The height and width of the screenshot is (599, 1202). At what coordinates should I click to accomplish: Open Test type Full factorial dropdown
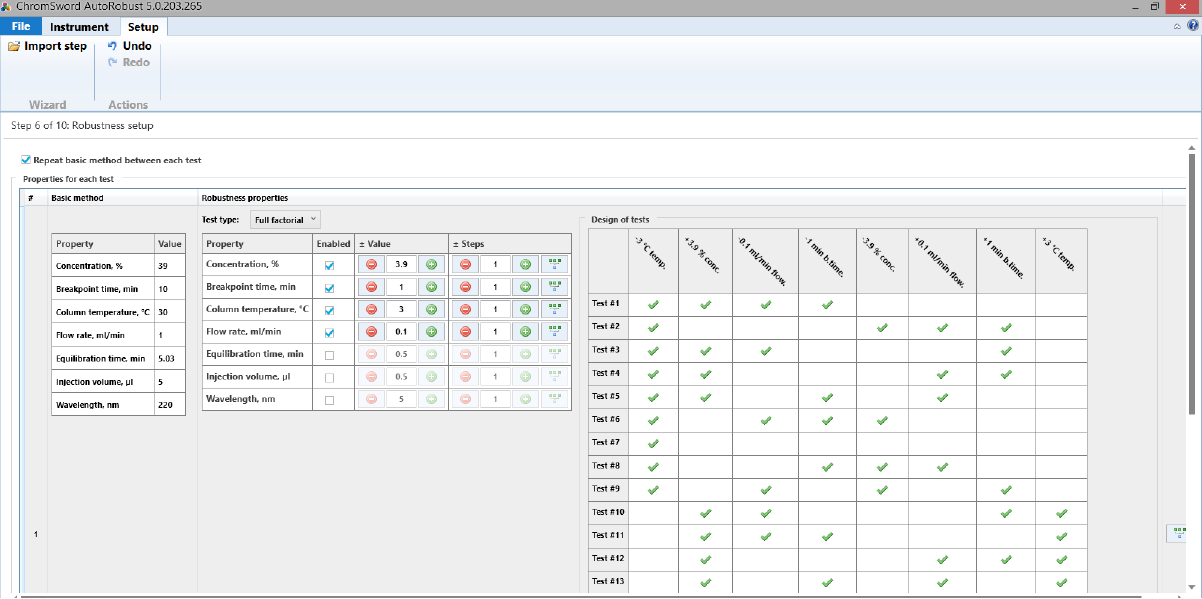[285, 219]
